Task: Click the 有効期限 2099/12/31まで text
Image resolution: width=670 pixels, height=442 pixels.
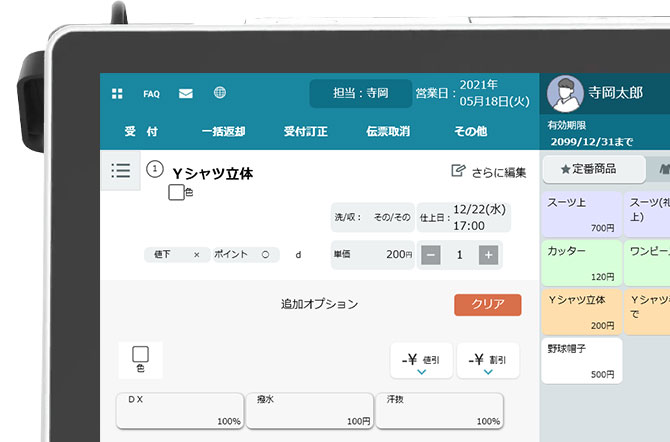Action: 591,133
